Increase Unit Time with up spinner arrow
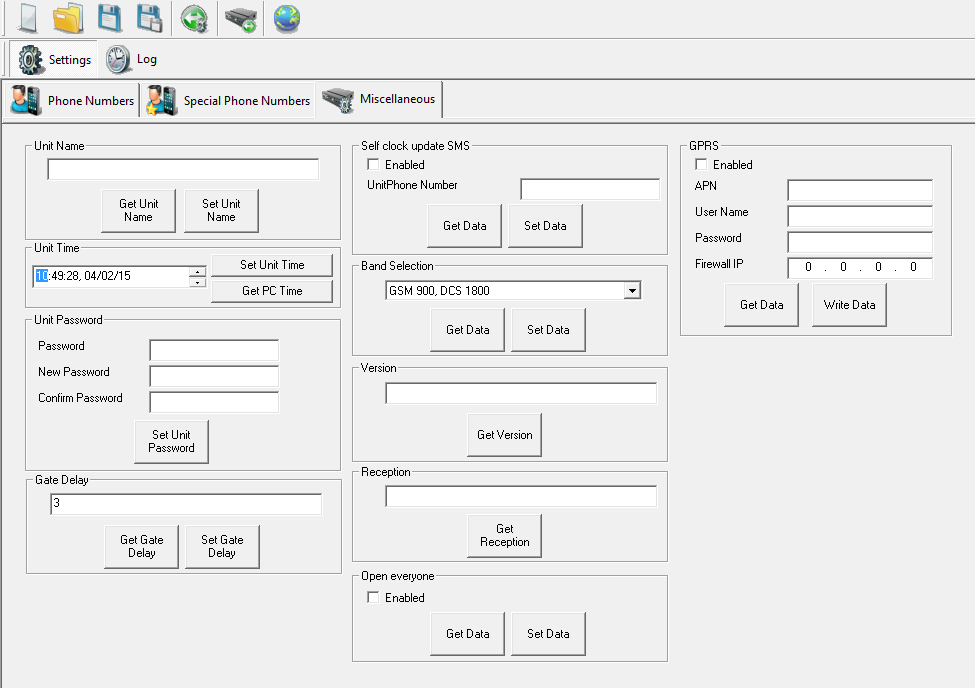 click(x=198, y=271)
